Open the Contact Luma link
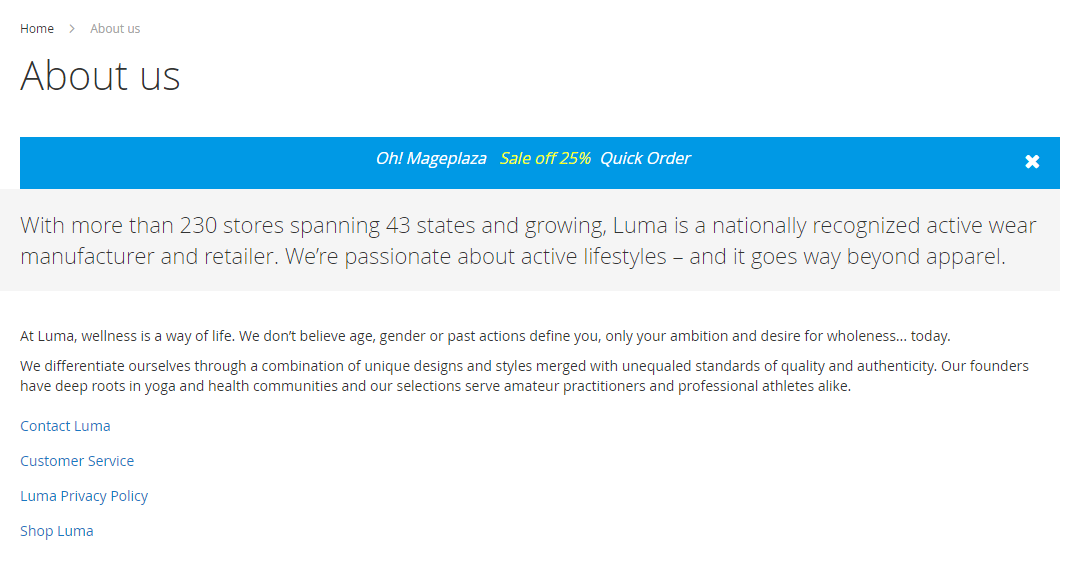The image size is (1069, 565). pyautogui.click(x=65, y=426)
